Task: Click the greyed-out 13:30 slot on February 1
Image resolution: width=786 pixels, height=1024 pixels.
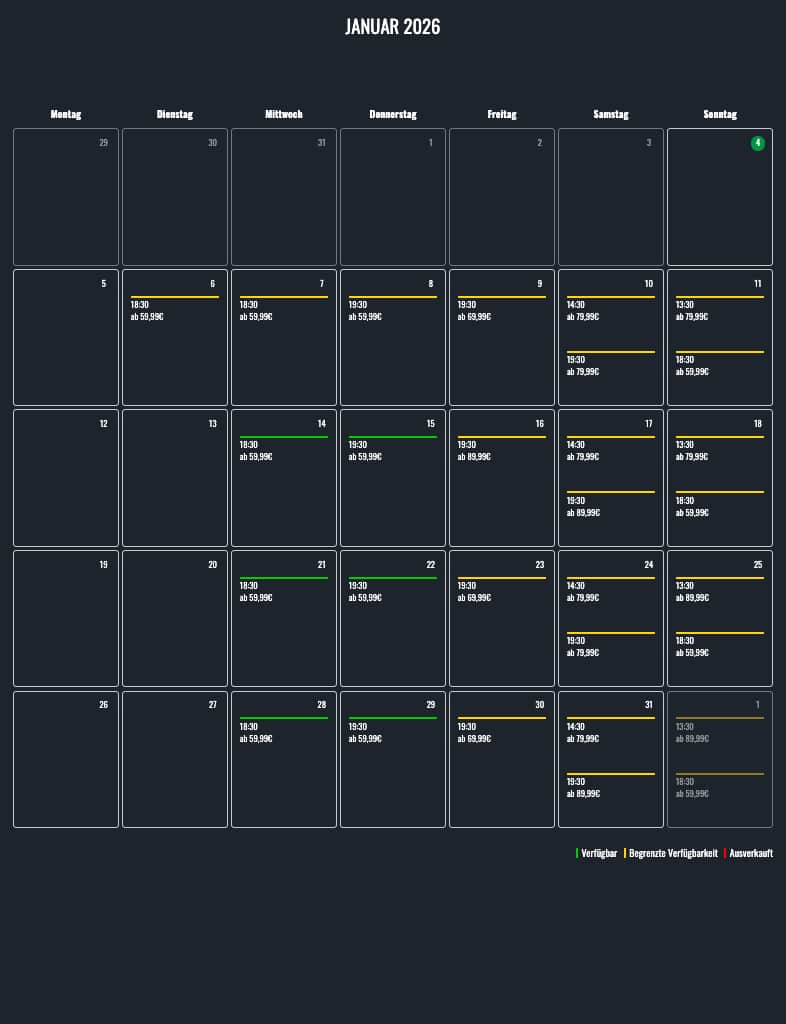Action: [x=719, y=732]
